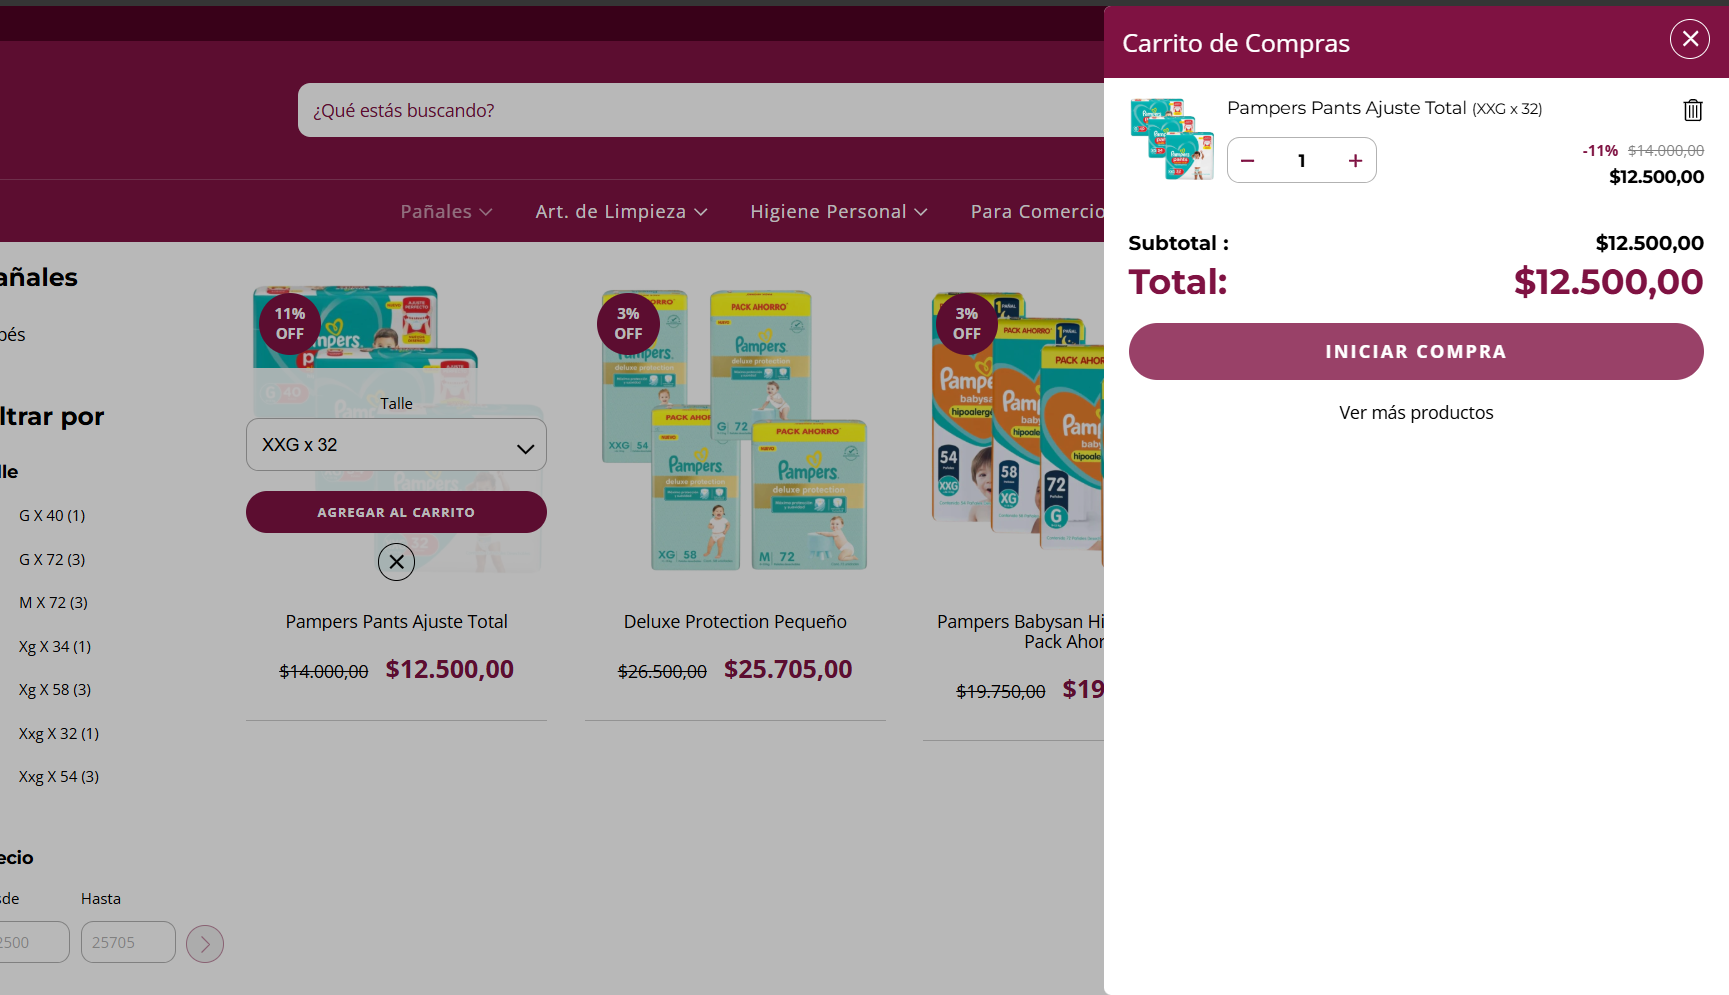This screenshot has width=1729, height=995.
Task: Apply price filter arrow button
Action: point(205,943)
